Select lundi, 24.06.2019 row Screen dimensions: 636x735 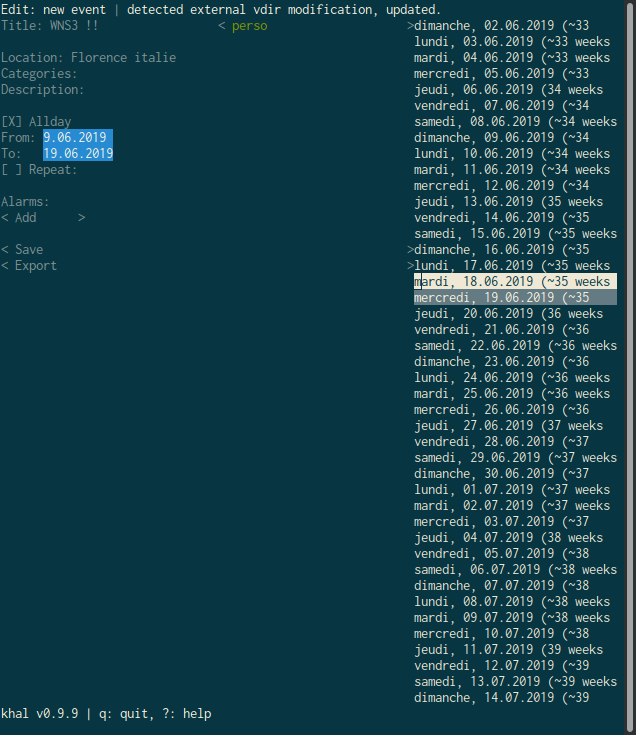pyautogui.click(x=515, y=377)
